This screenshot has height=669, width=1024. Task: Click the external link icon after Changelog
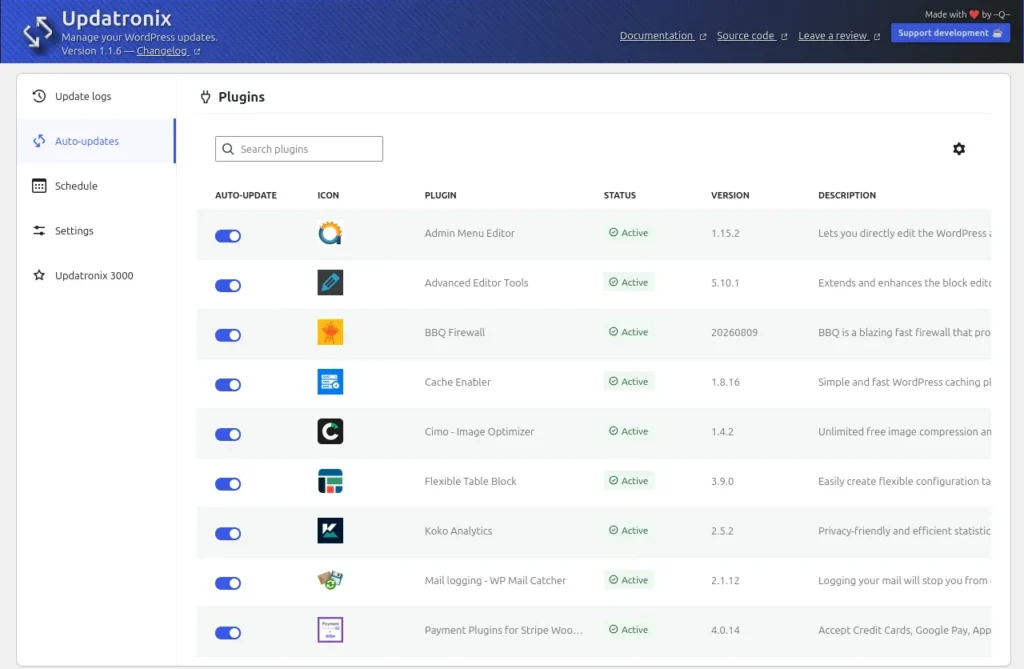(197, 52)
